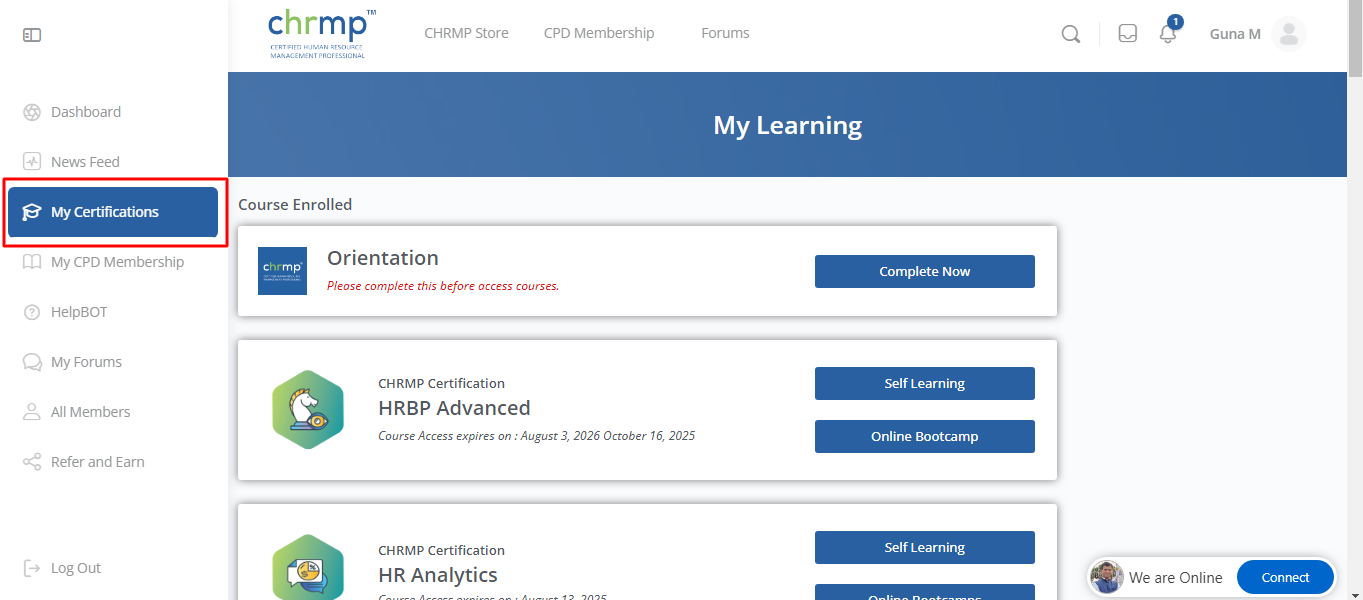
Task: Click the 'We are Online' chat text
Action: click(x=1176, y=577)
